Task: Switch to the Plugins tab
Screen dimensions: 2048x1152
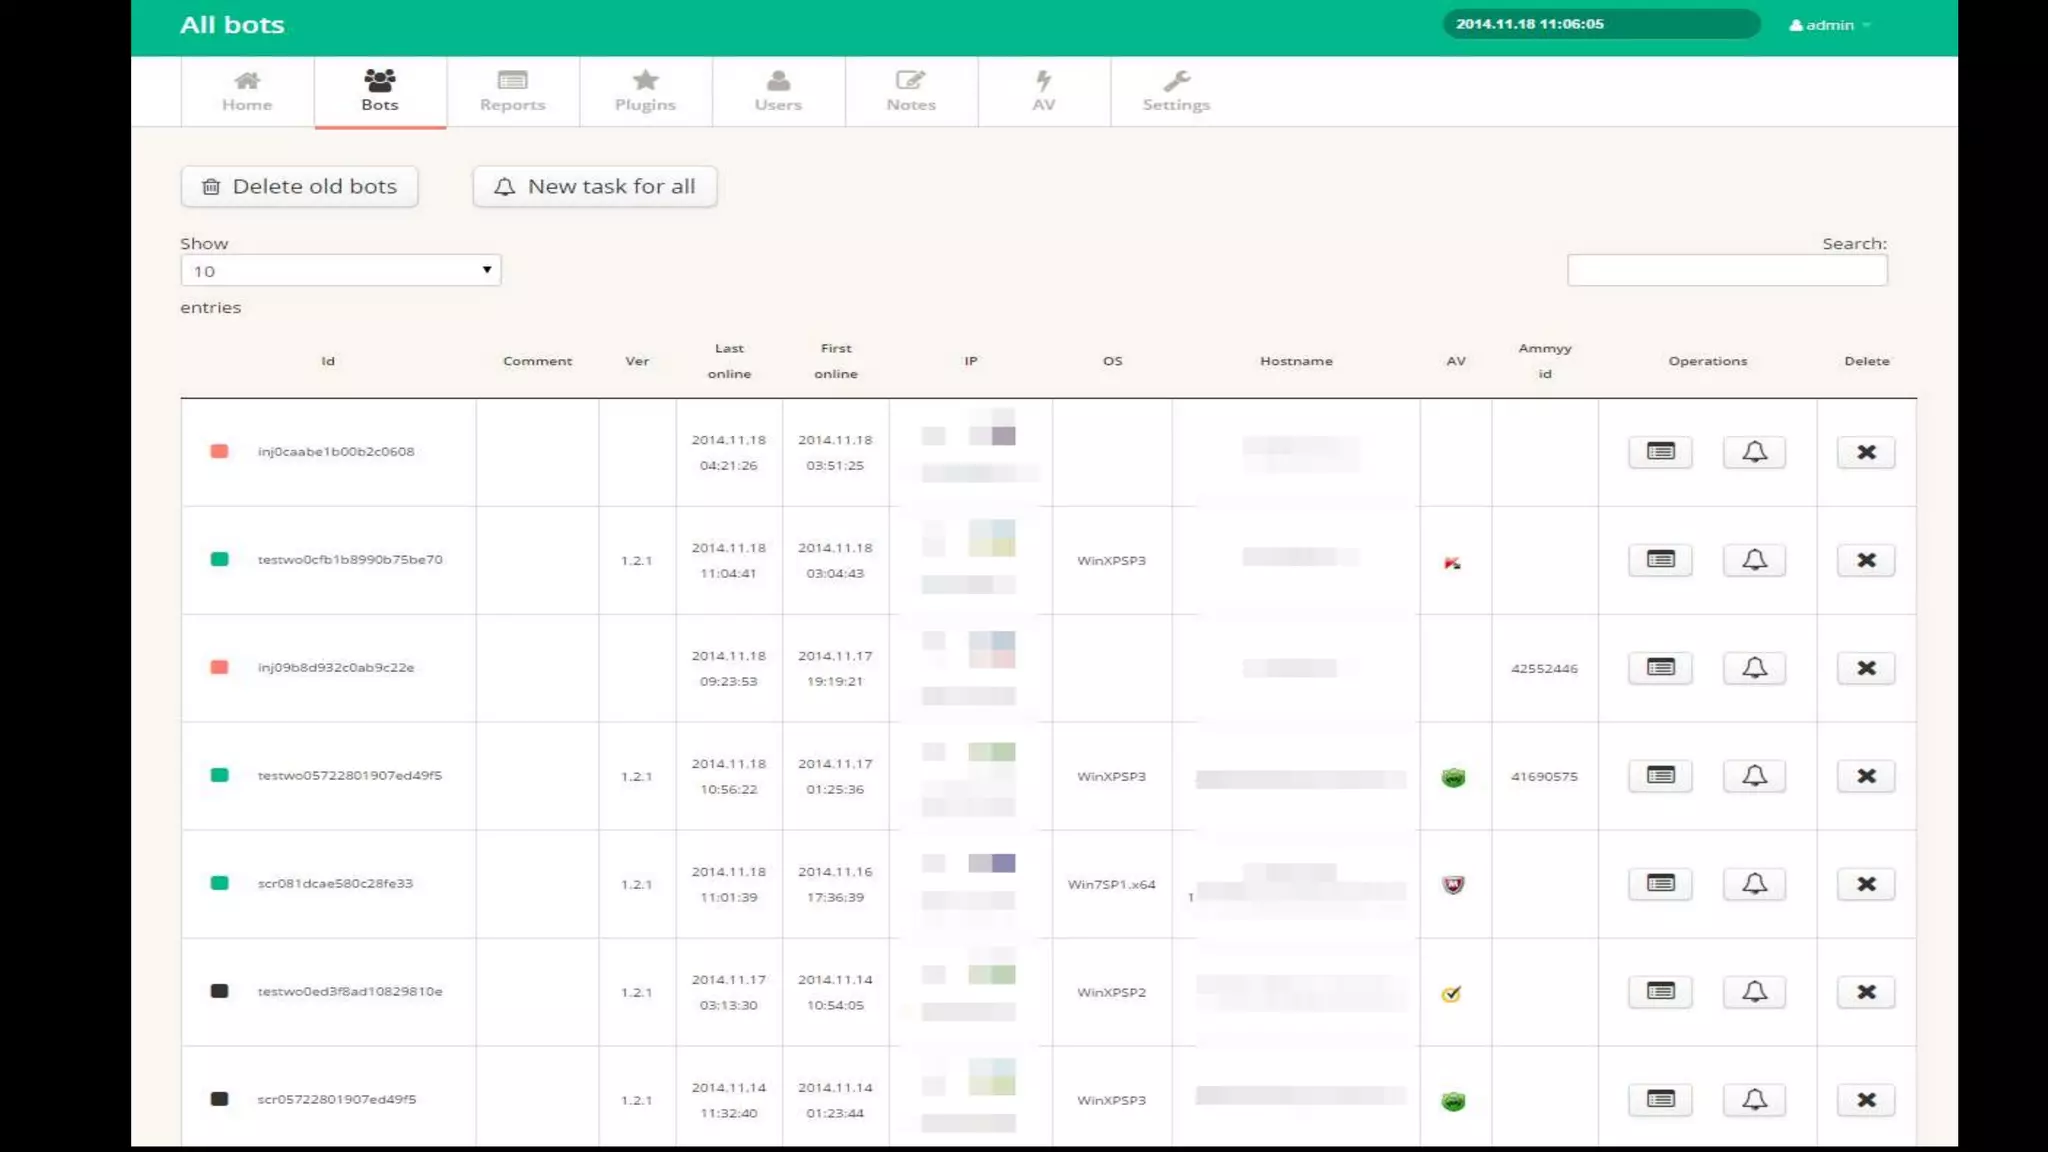Action: [645, 91]
